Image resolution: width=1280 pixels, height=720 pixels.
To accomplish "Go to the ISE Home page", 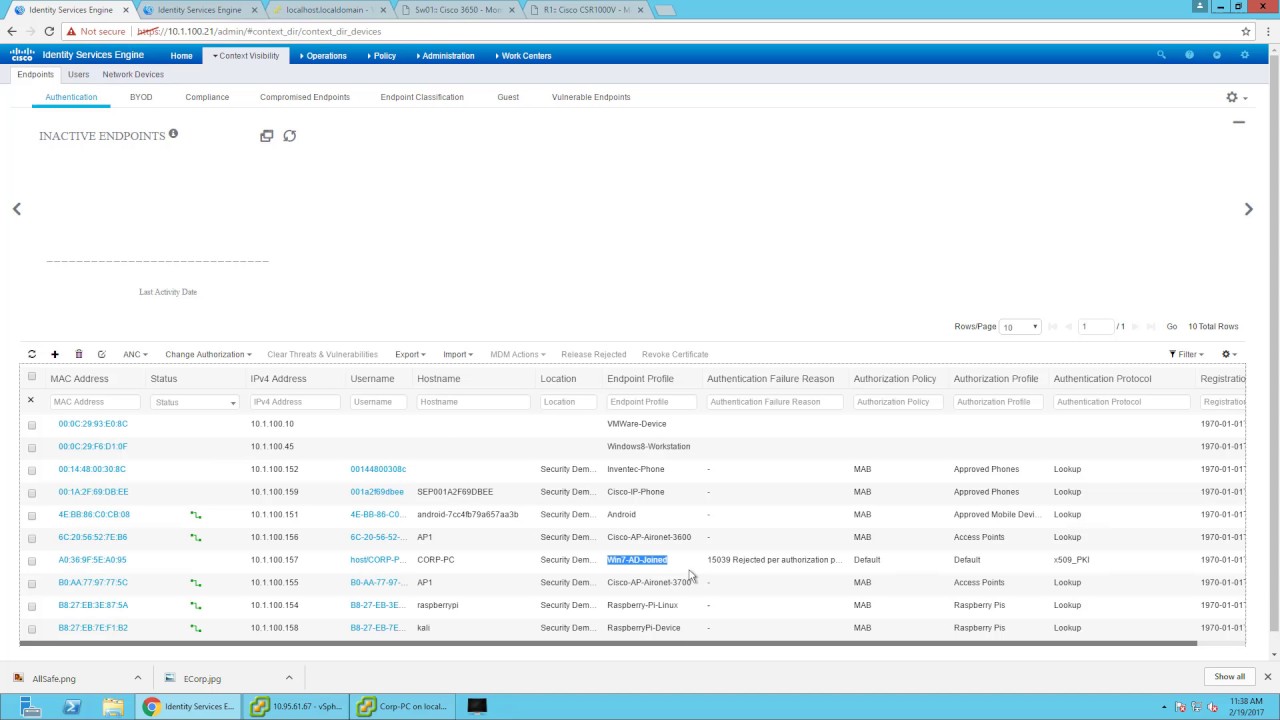I will click(x=181, y=56).
